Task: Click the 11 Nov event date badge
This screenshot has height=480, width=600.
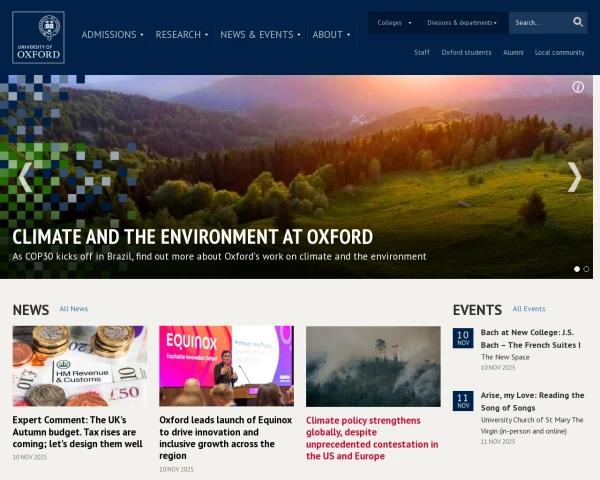Action: (463, 401)
